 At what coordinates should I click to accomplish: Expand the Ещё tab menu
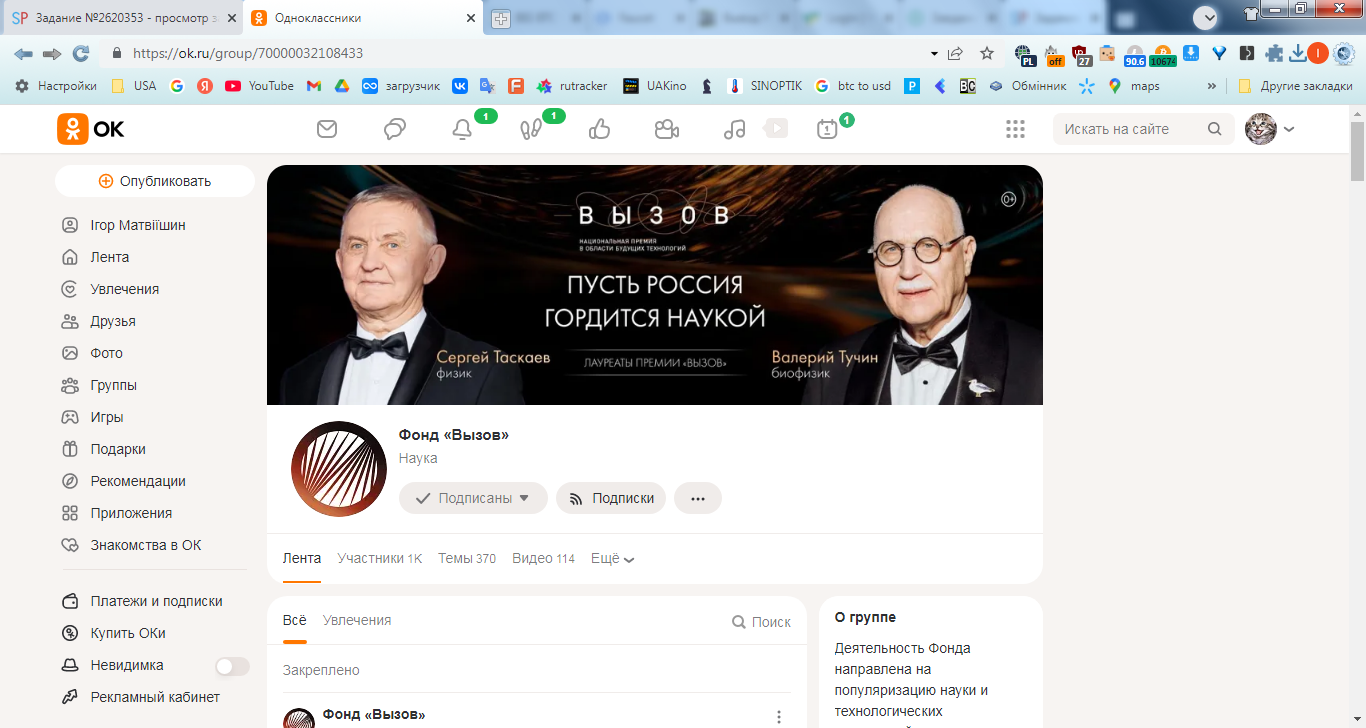point(613,559)
